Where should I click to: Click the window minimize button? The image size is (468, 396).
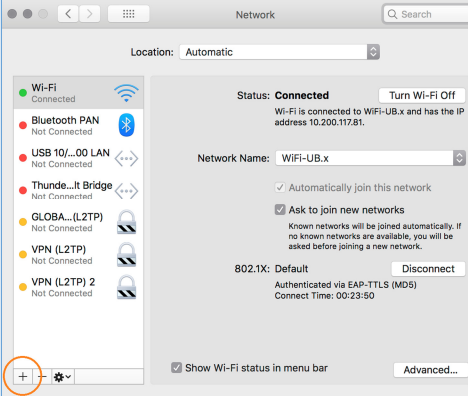(28, 14)
